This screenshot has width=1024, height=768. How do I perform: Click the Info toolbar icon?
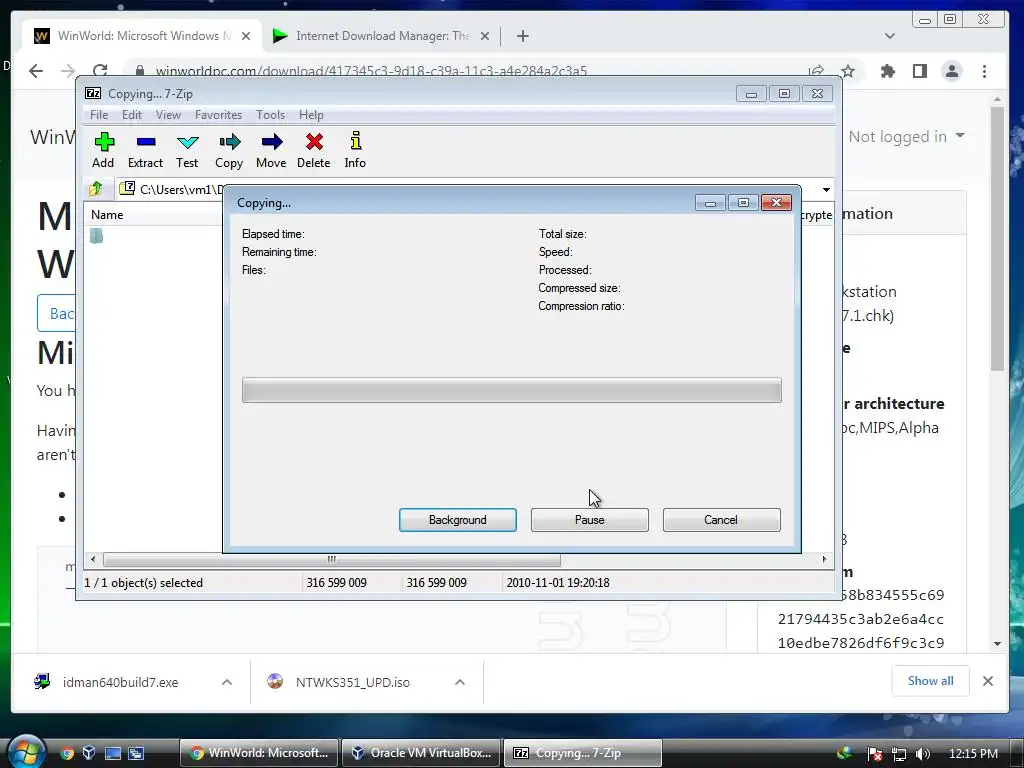tap(355, 150)
